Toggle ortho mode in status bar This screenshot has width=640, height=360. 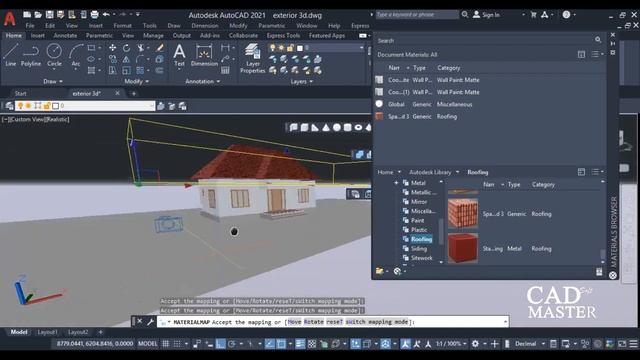pyautogui.click(x=220, y=344)
